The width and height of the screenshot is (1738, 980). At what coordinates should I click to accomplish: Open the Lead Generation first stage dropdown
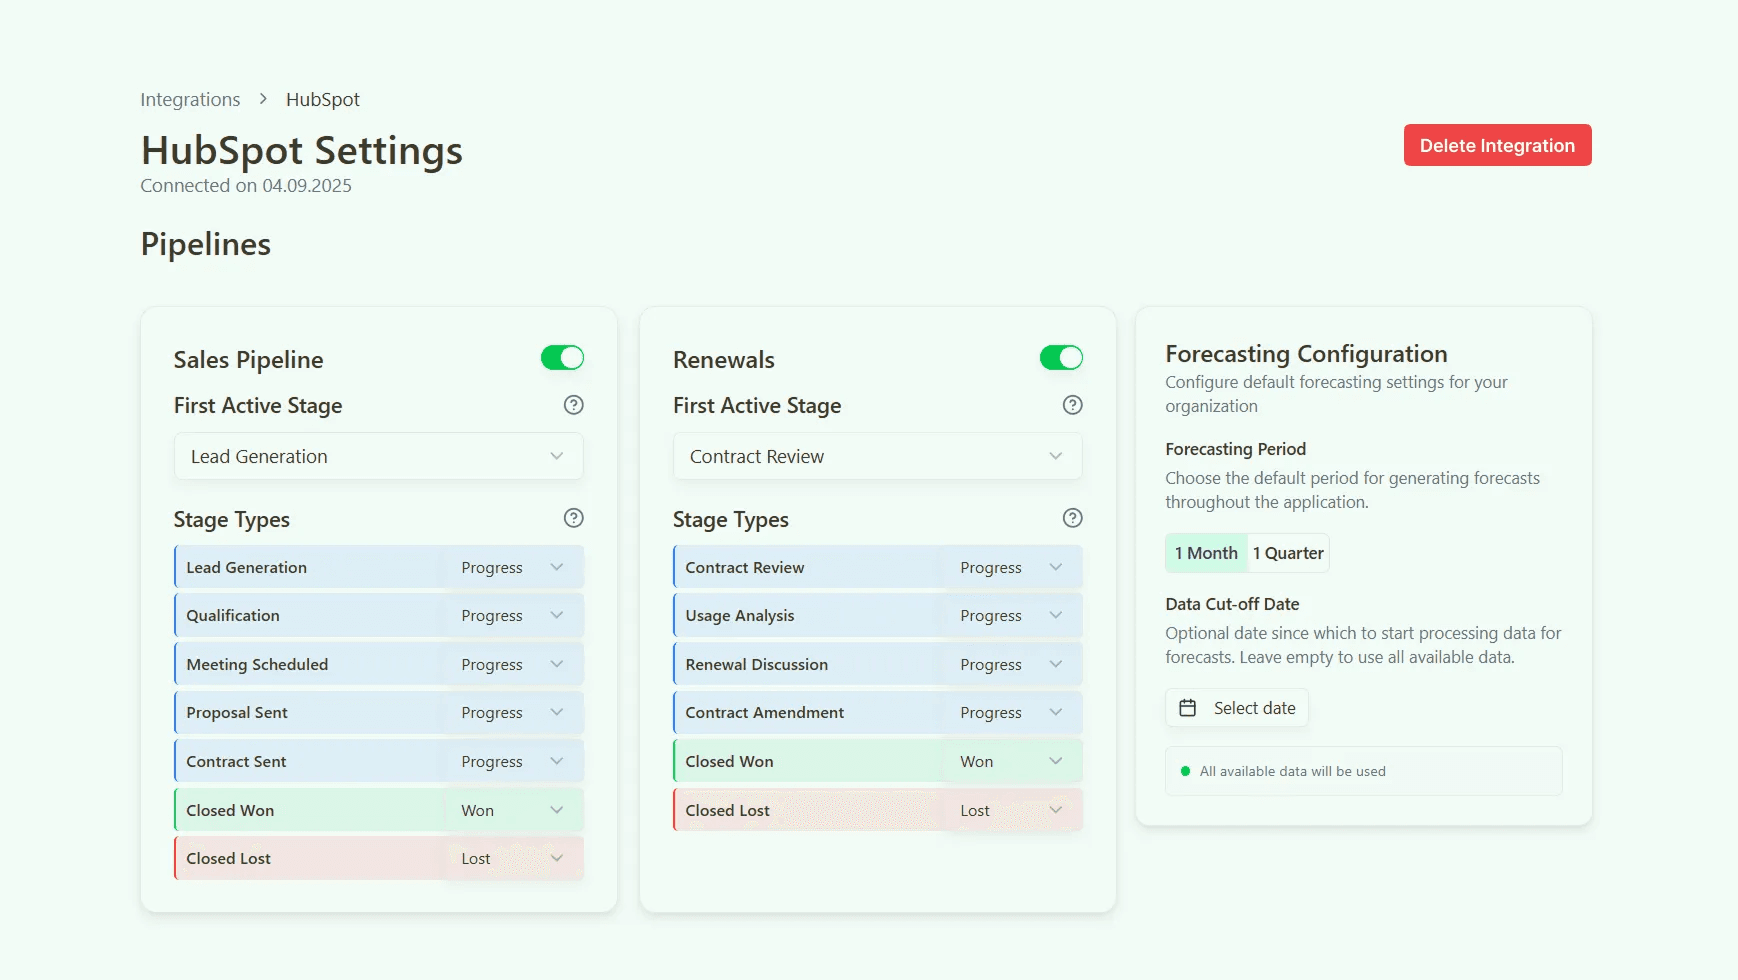point(378,456)
